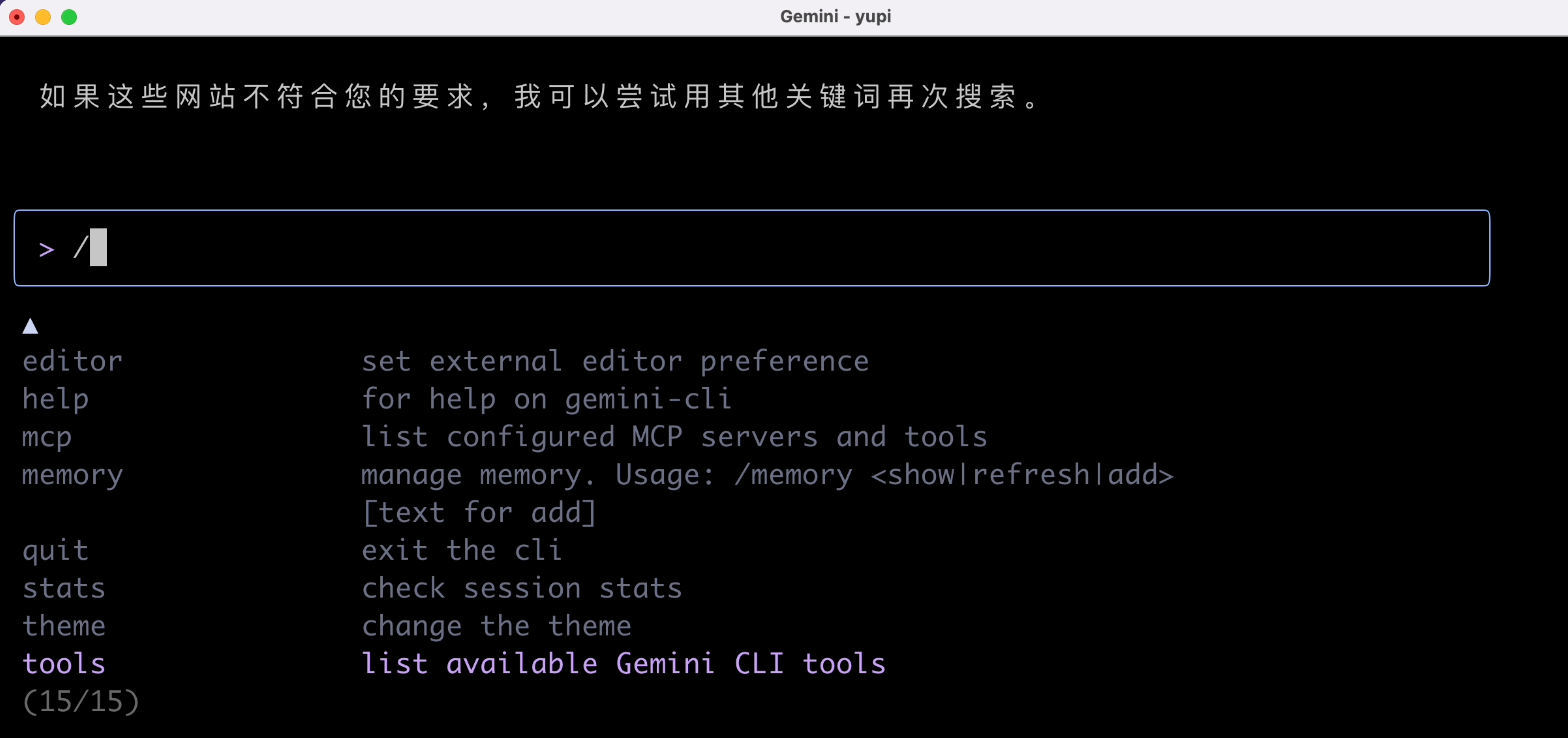Click the Chinese search suggestion message
The image size is (1568, 738).
(540, 96)
